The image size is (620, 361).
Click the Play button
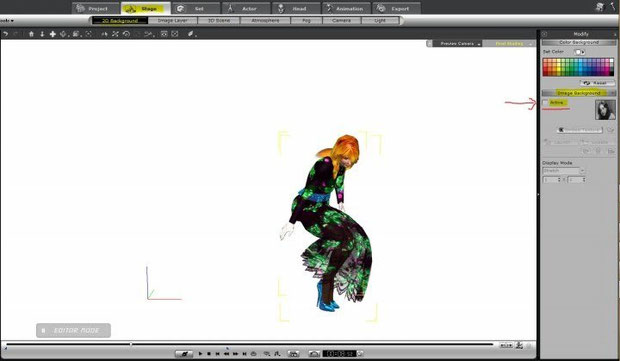tap(200, 353)
